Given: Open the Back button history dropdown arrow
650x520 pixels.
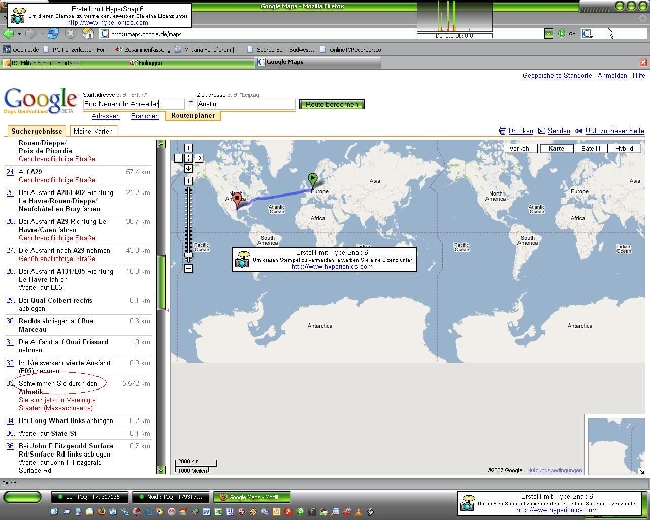Looking at the screenshot, I should [x=19, y=34].
